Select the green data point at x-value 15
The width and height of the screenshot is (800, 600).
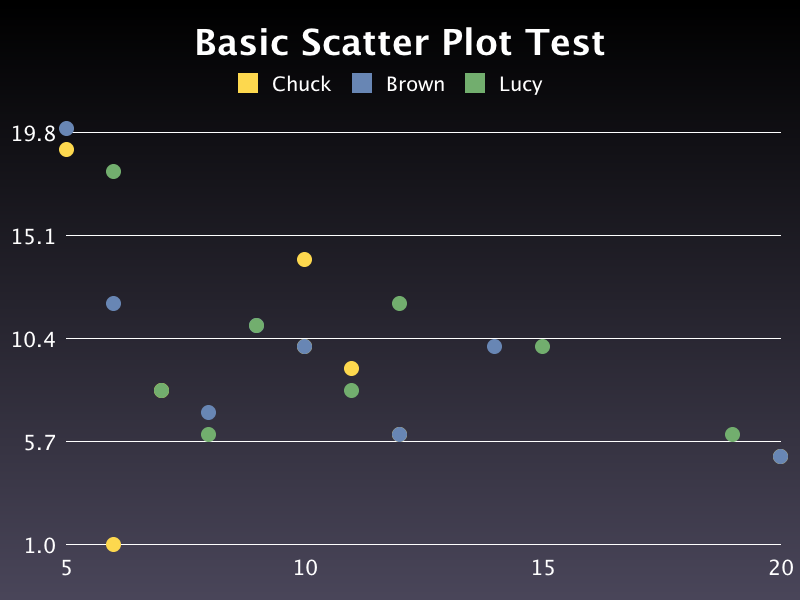click(x=542, y=346)
